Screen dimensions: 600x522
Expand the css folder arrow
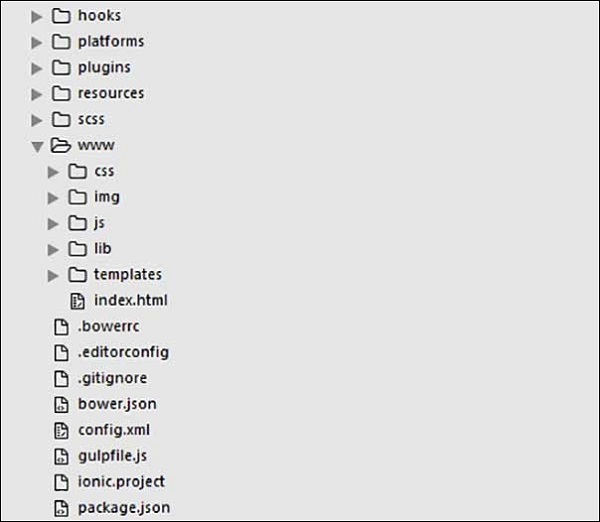pyautogui.click(x=53, y=172)
